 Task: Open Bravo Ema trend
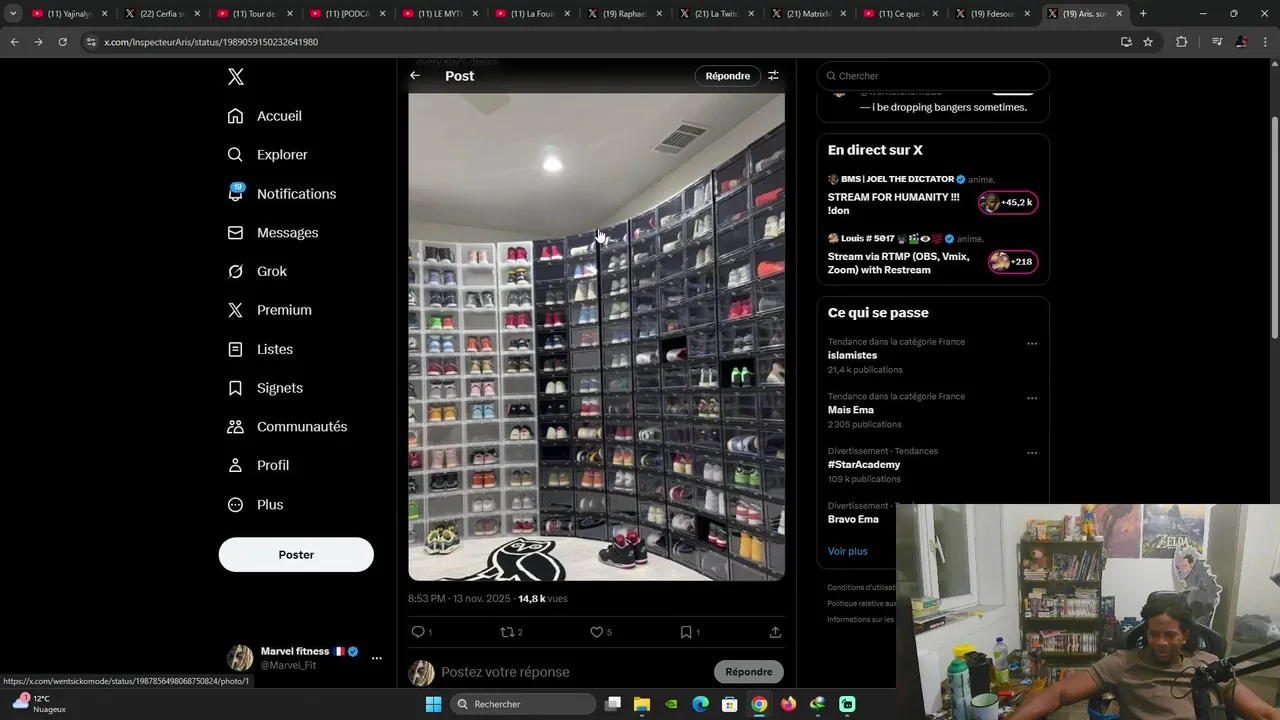tap(853, 519)
